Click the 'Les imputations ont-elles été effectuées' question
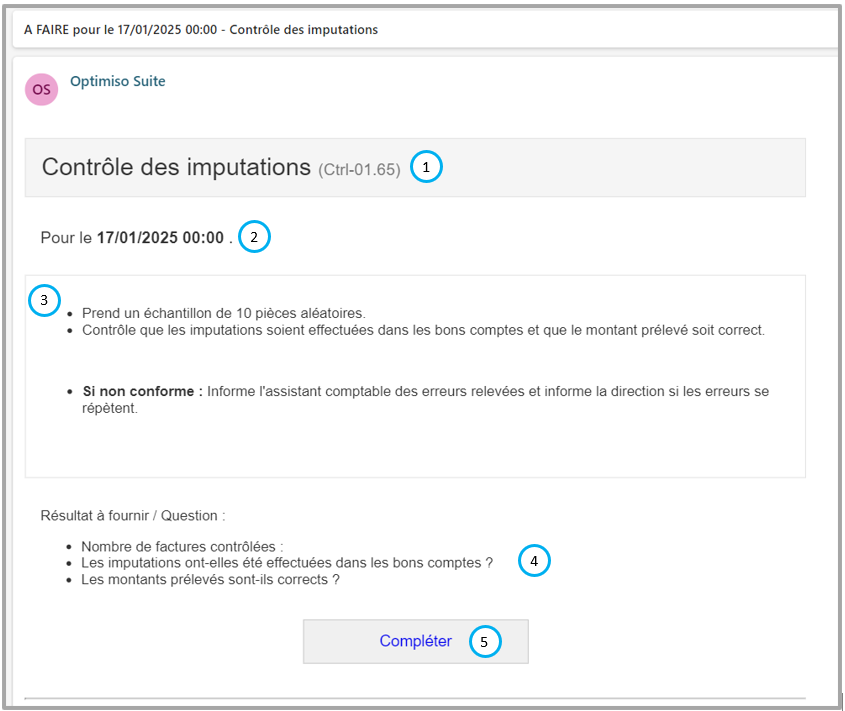The height and width of the screenshot is (711, 845). point(287,563)
